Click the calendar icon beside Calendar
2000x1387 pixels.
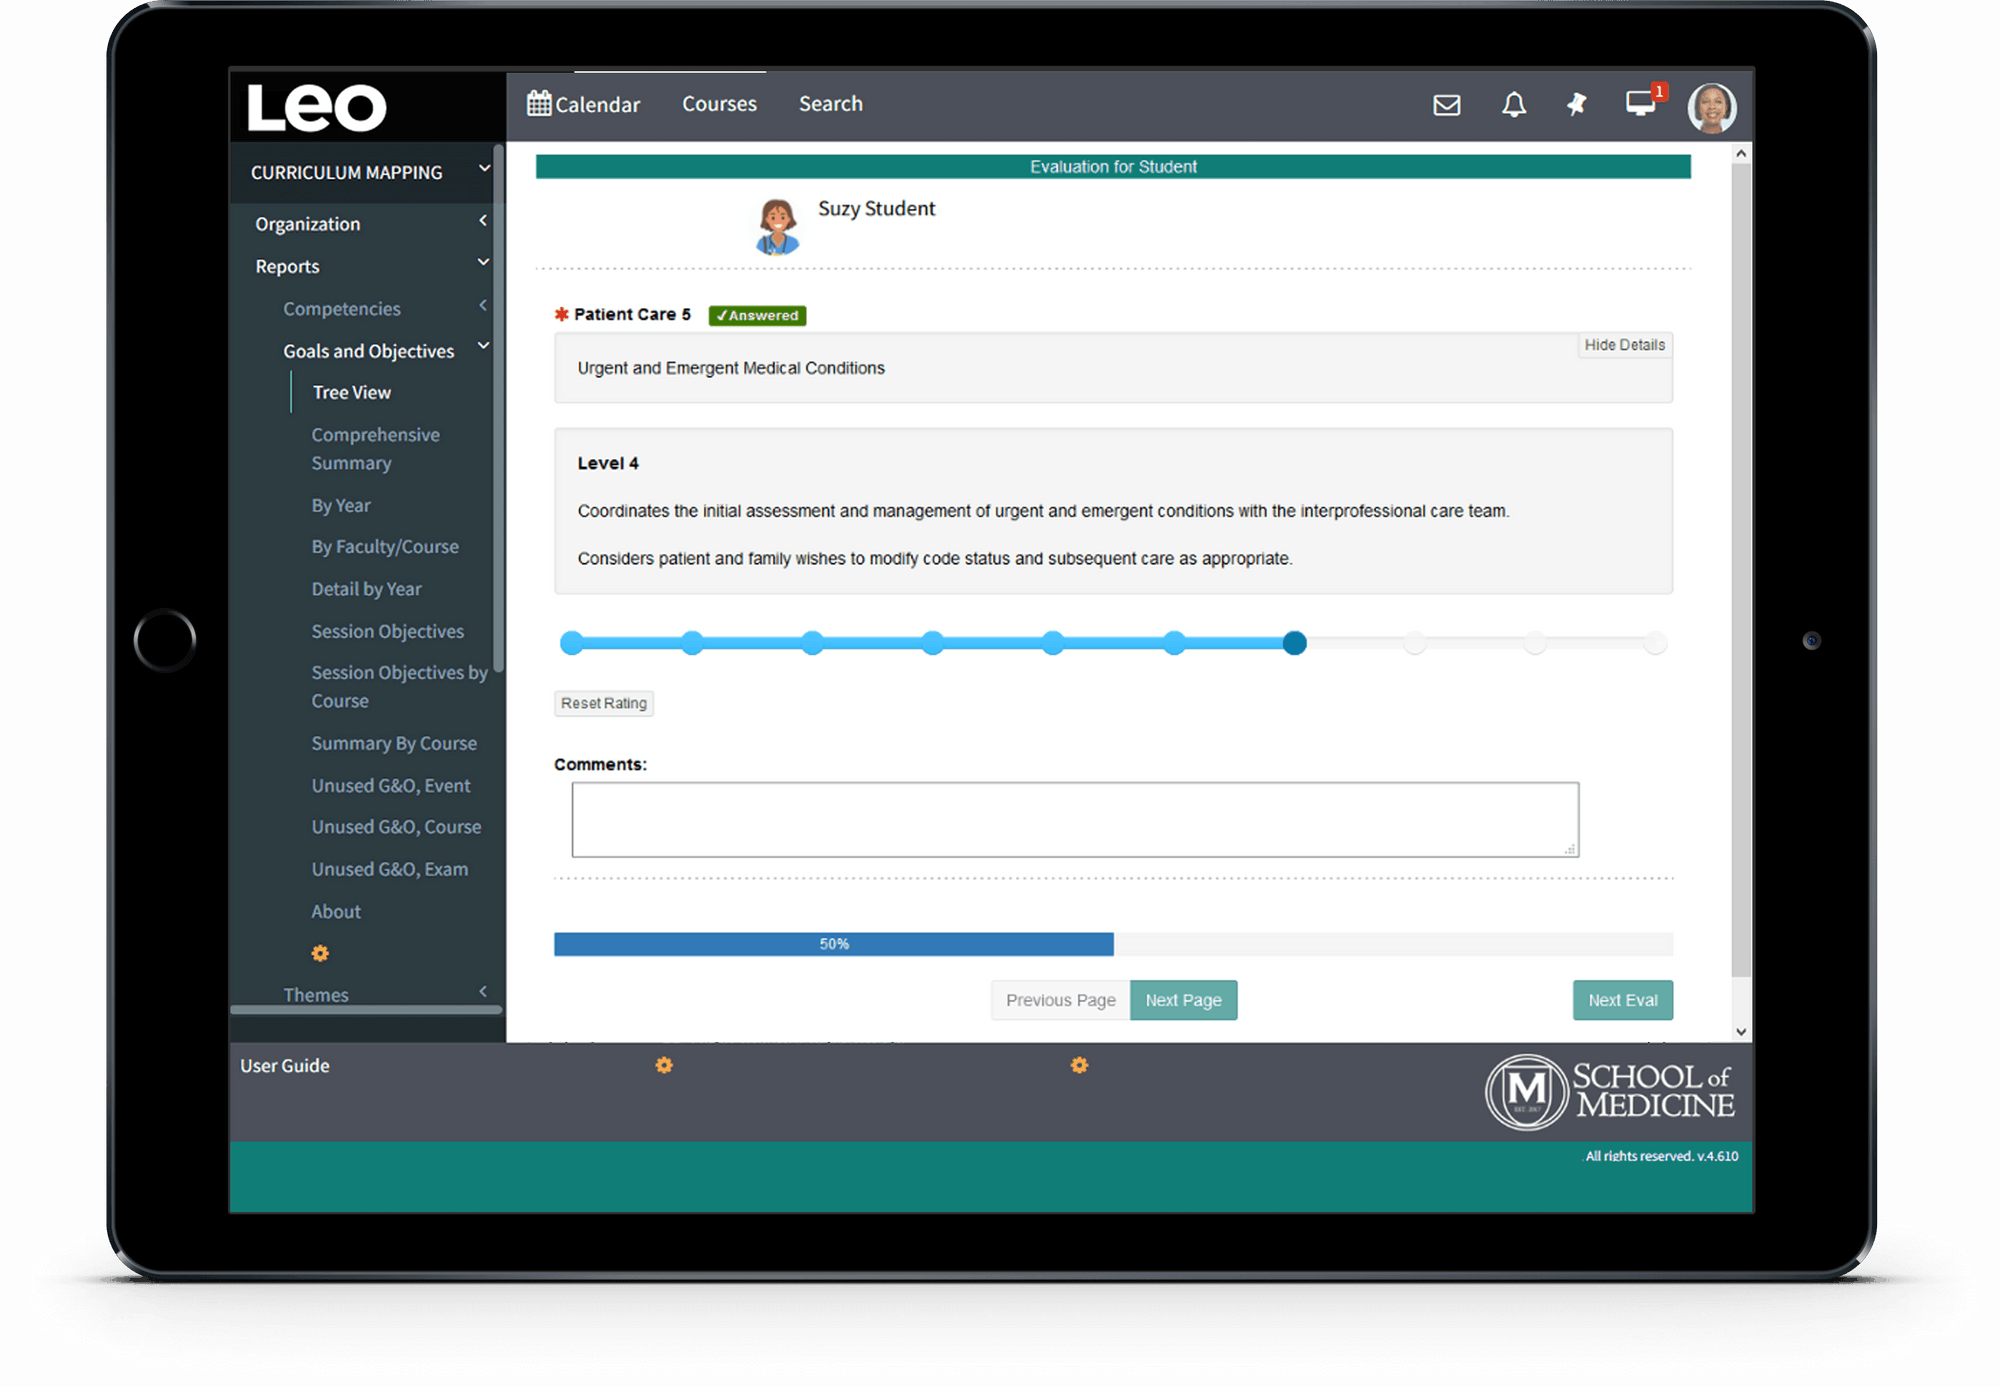click(x=537, y=102)
